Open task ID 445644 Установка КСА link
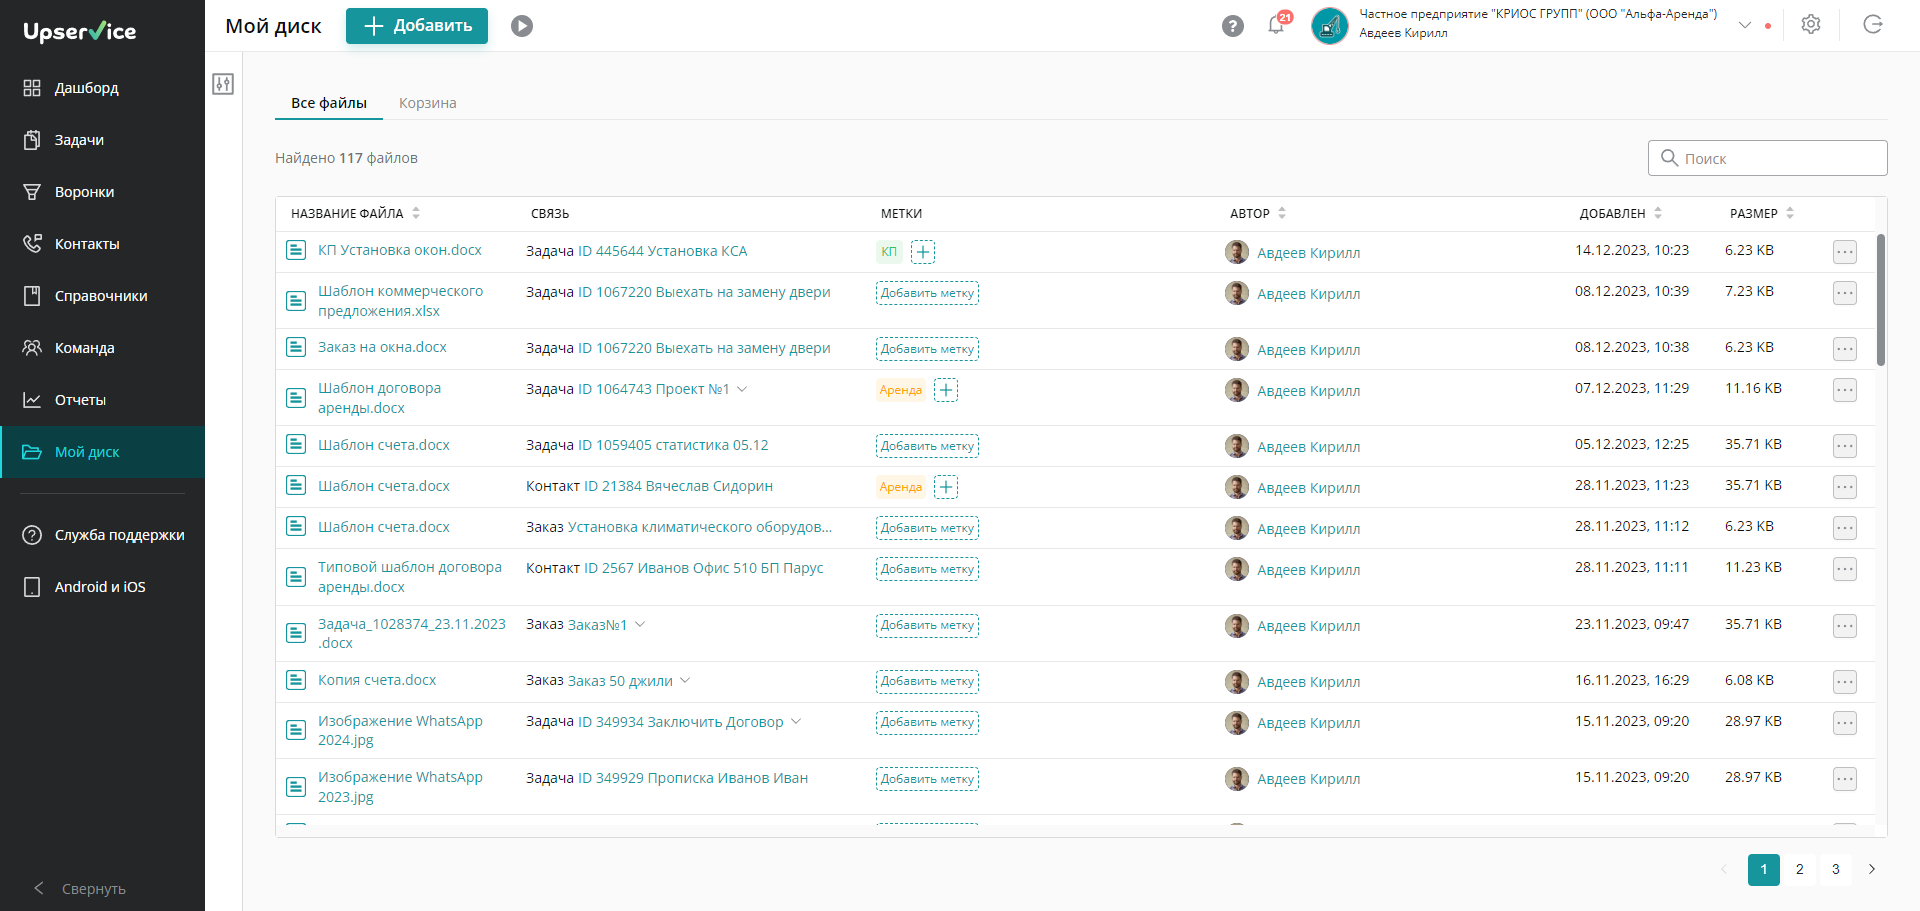 tap(662, 251)
